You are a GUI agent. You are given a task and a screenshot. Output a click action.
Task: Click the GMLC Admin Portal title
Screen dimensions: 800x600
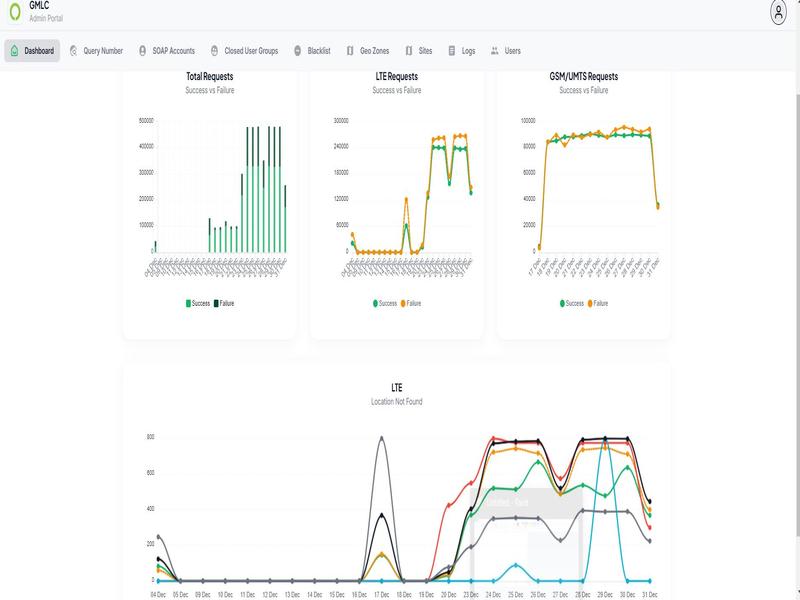46,11
